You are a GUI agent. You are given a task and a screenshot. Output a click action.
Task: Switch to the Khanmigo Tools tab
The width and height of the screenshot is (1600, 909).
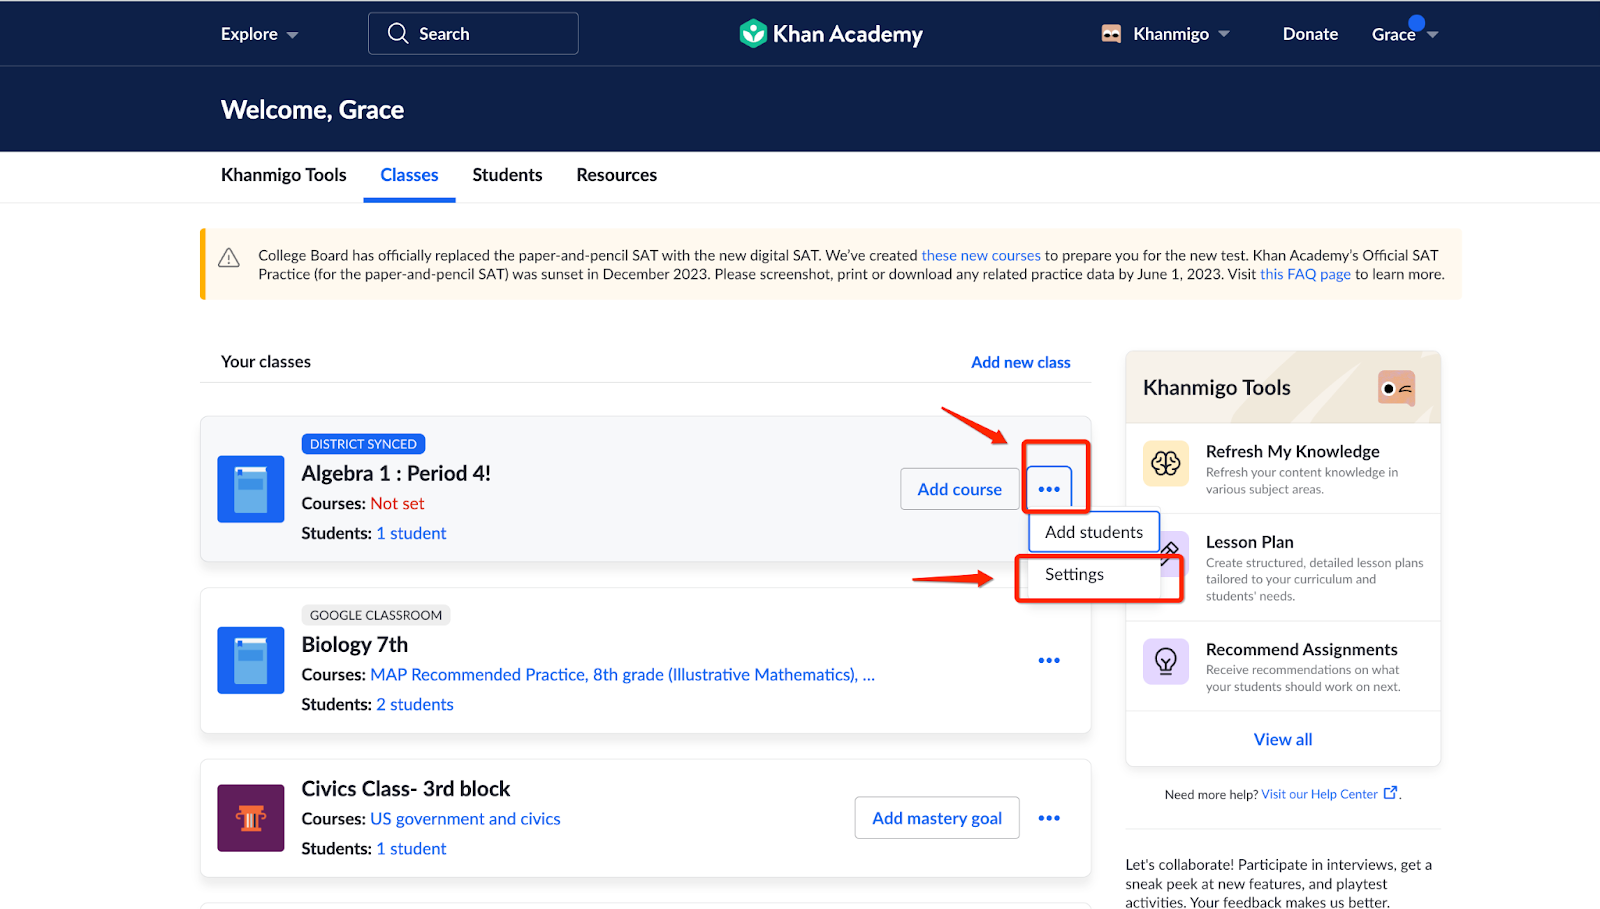pos(284,175)
